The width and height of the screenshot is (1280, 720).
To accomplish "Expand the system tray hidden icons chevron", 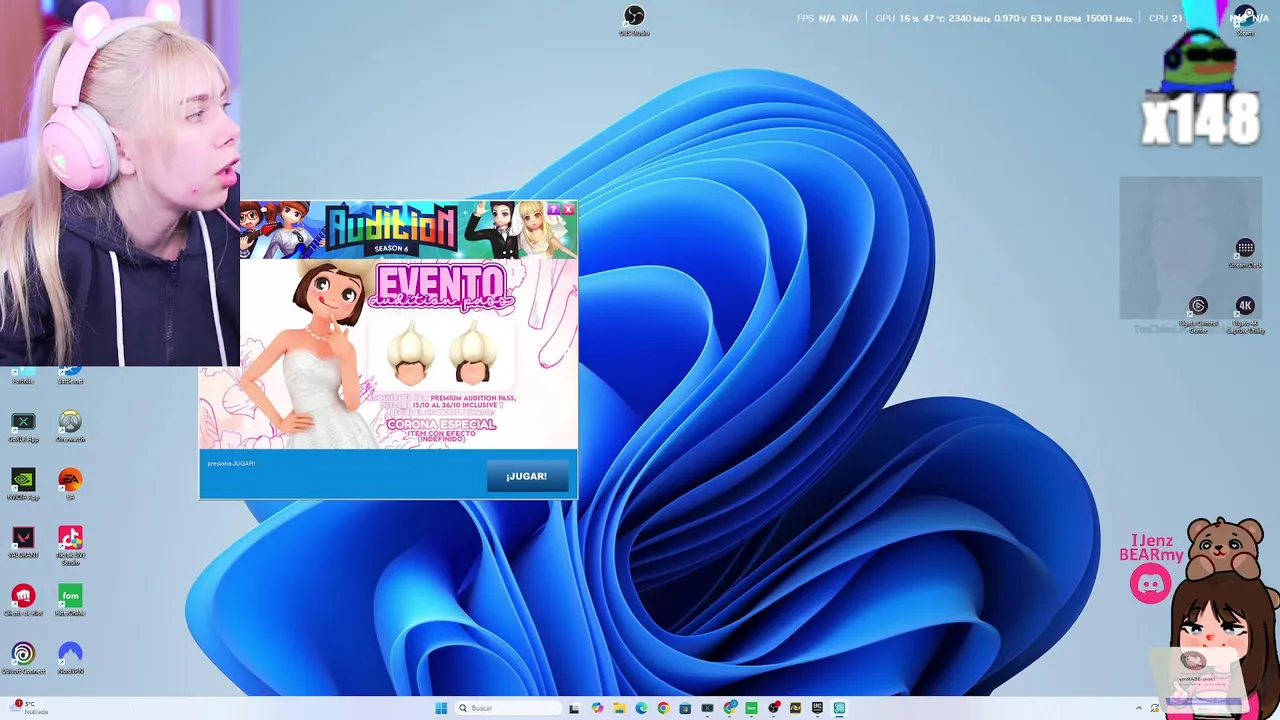I will [1138, 708].
